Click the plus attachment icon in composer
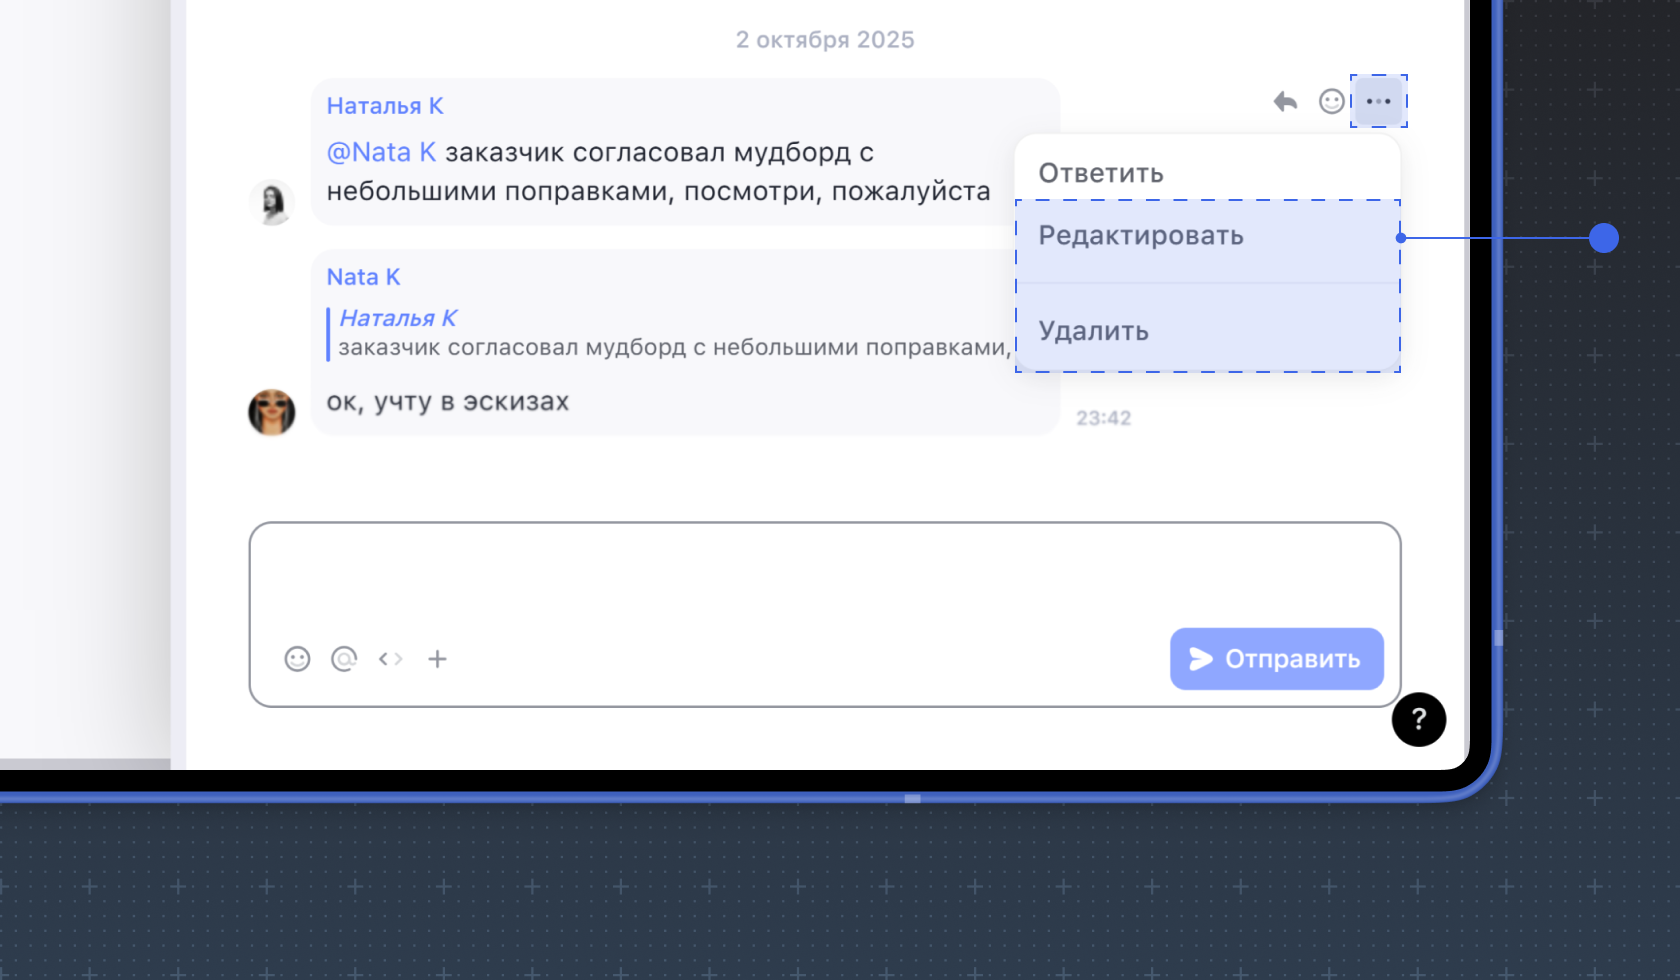 (x=437, y=659)
